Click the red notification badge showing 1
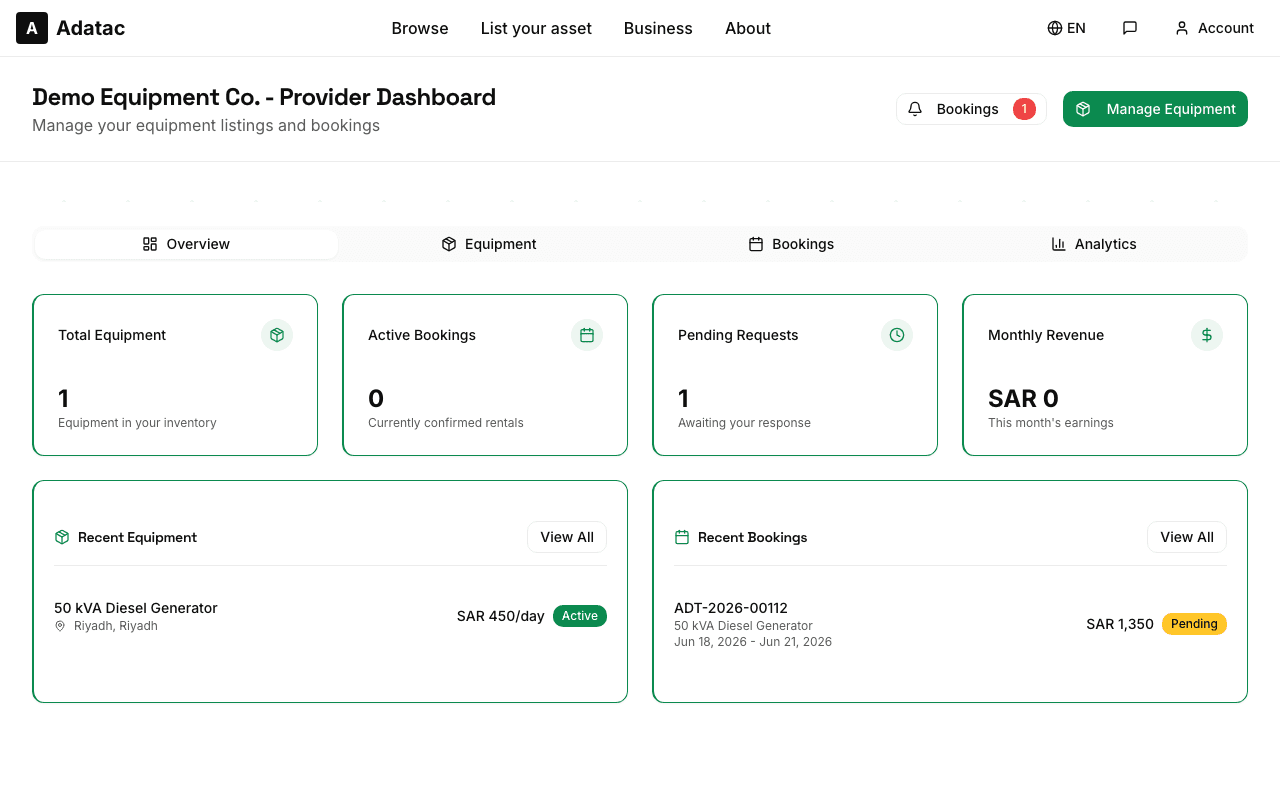 pyautogui.click(x=1024, y=109)
